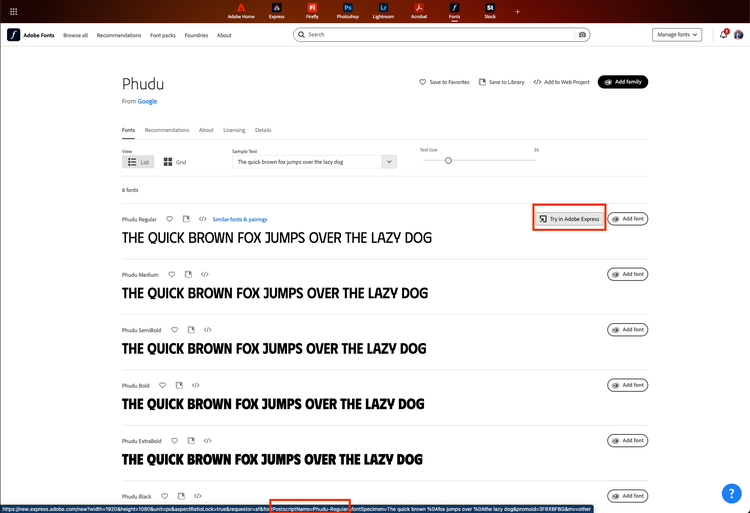The height and width of the screenshot is (513, 750).
Task: Add Phudu SemiBold to web project icon
Action: [208, 330]
